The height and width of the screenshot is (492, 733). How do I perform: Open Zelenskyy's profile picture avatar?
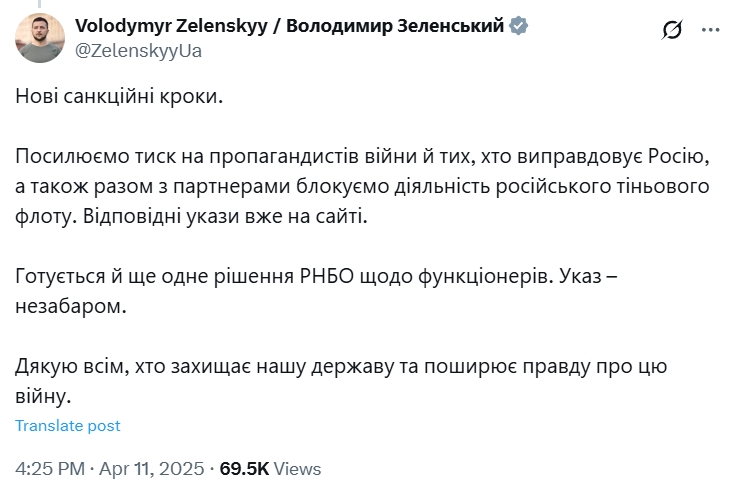click(40, 38)
